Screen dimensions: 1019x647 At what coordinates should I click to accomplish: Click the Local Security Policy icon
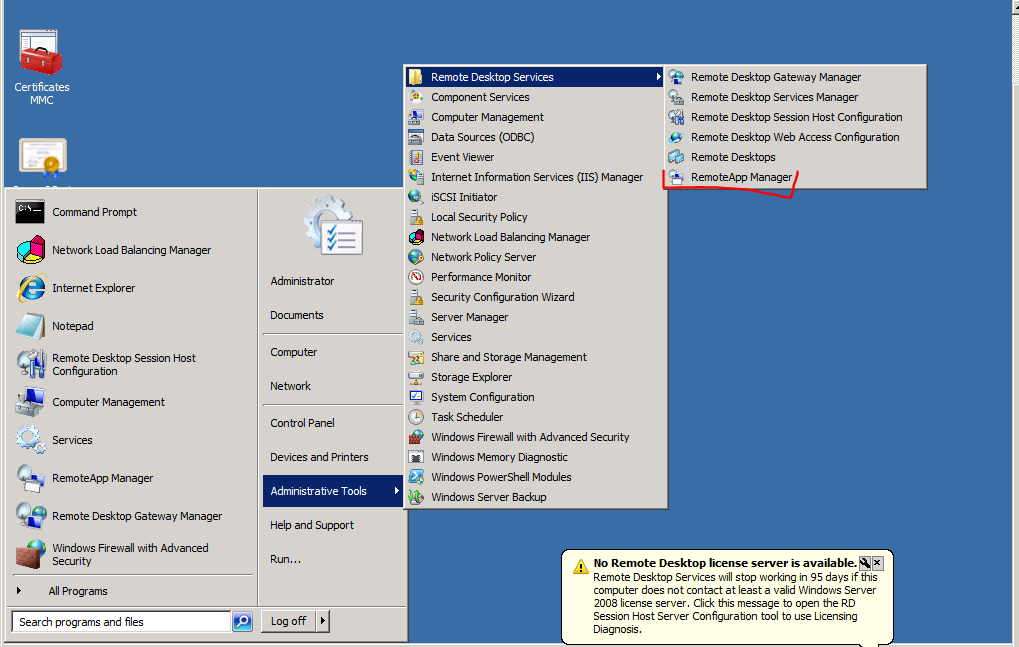click(x=416, y=217)
